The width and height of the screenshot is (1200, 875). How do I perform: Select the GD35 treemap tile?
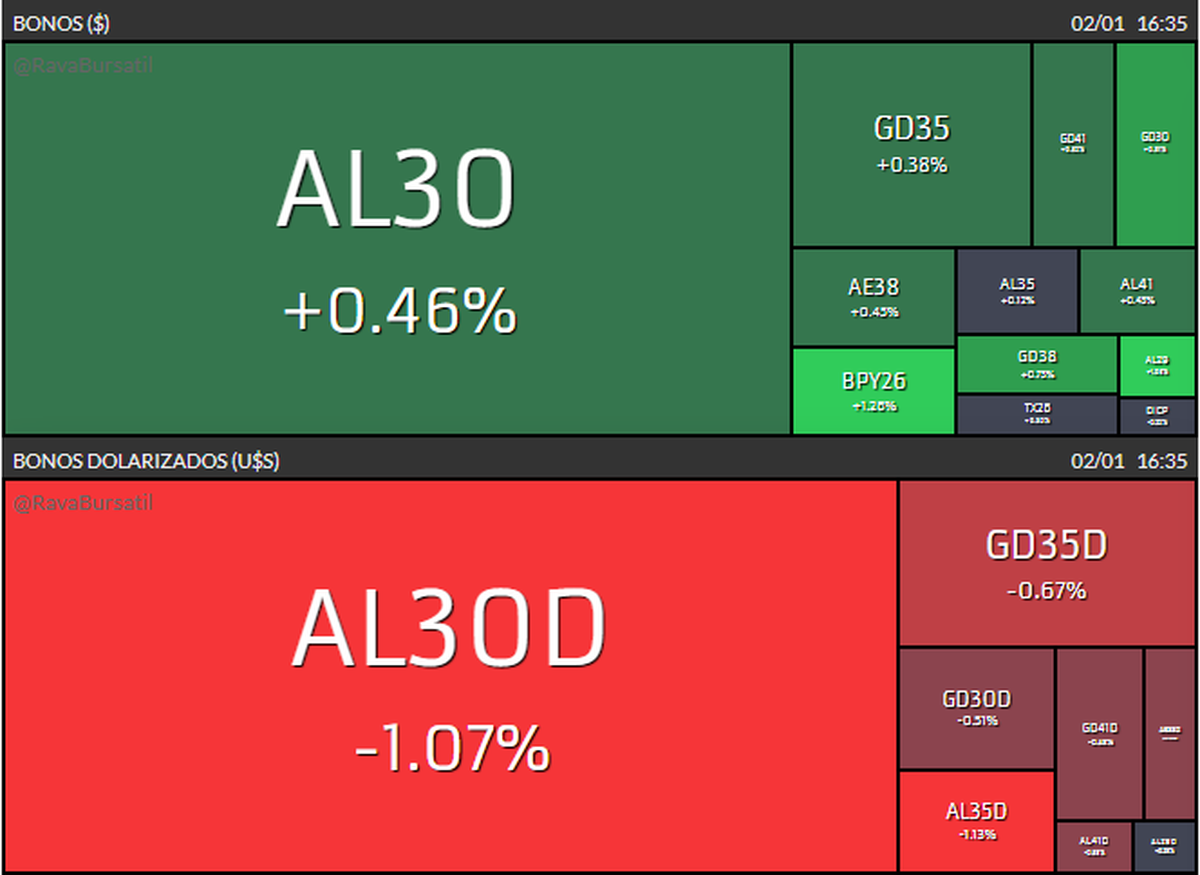click(911, 144)
